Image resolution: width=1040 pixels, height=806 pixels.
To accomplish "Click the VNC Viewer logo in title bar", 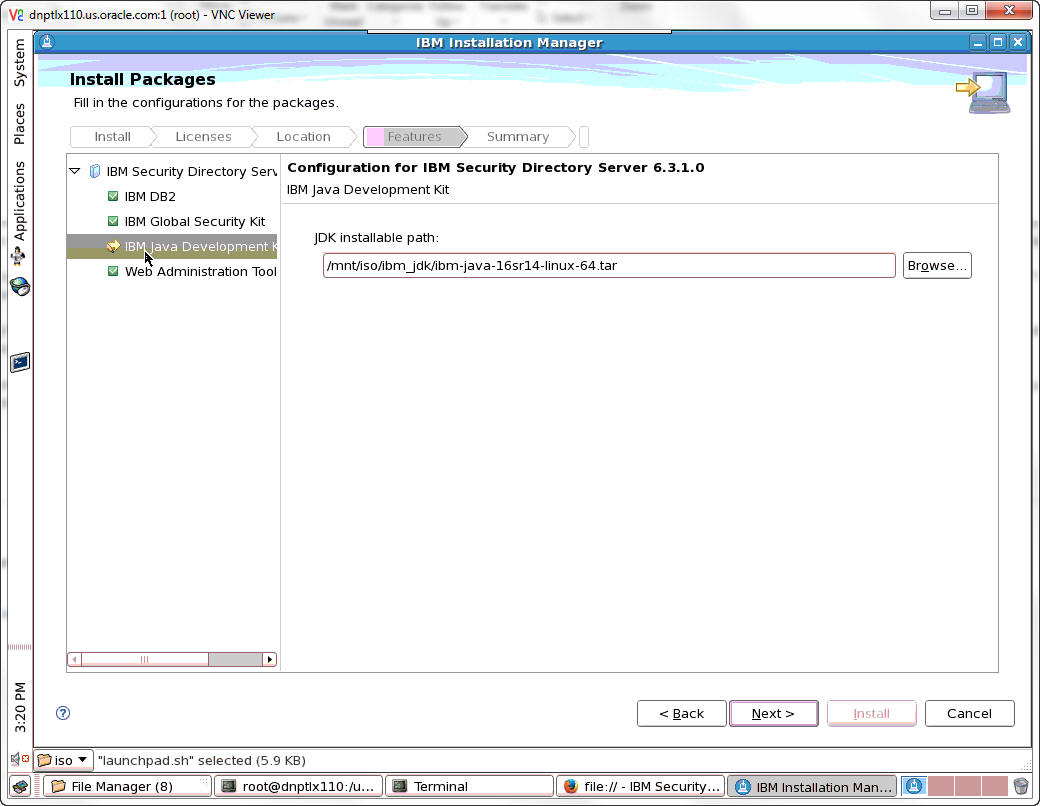I will [16, 14].
